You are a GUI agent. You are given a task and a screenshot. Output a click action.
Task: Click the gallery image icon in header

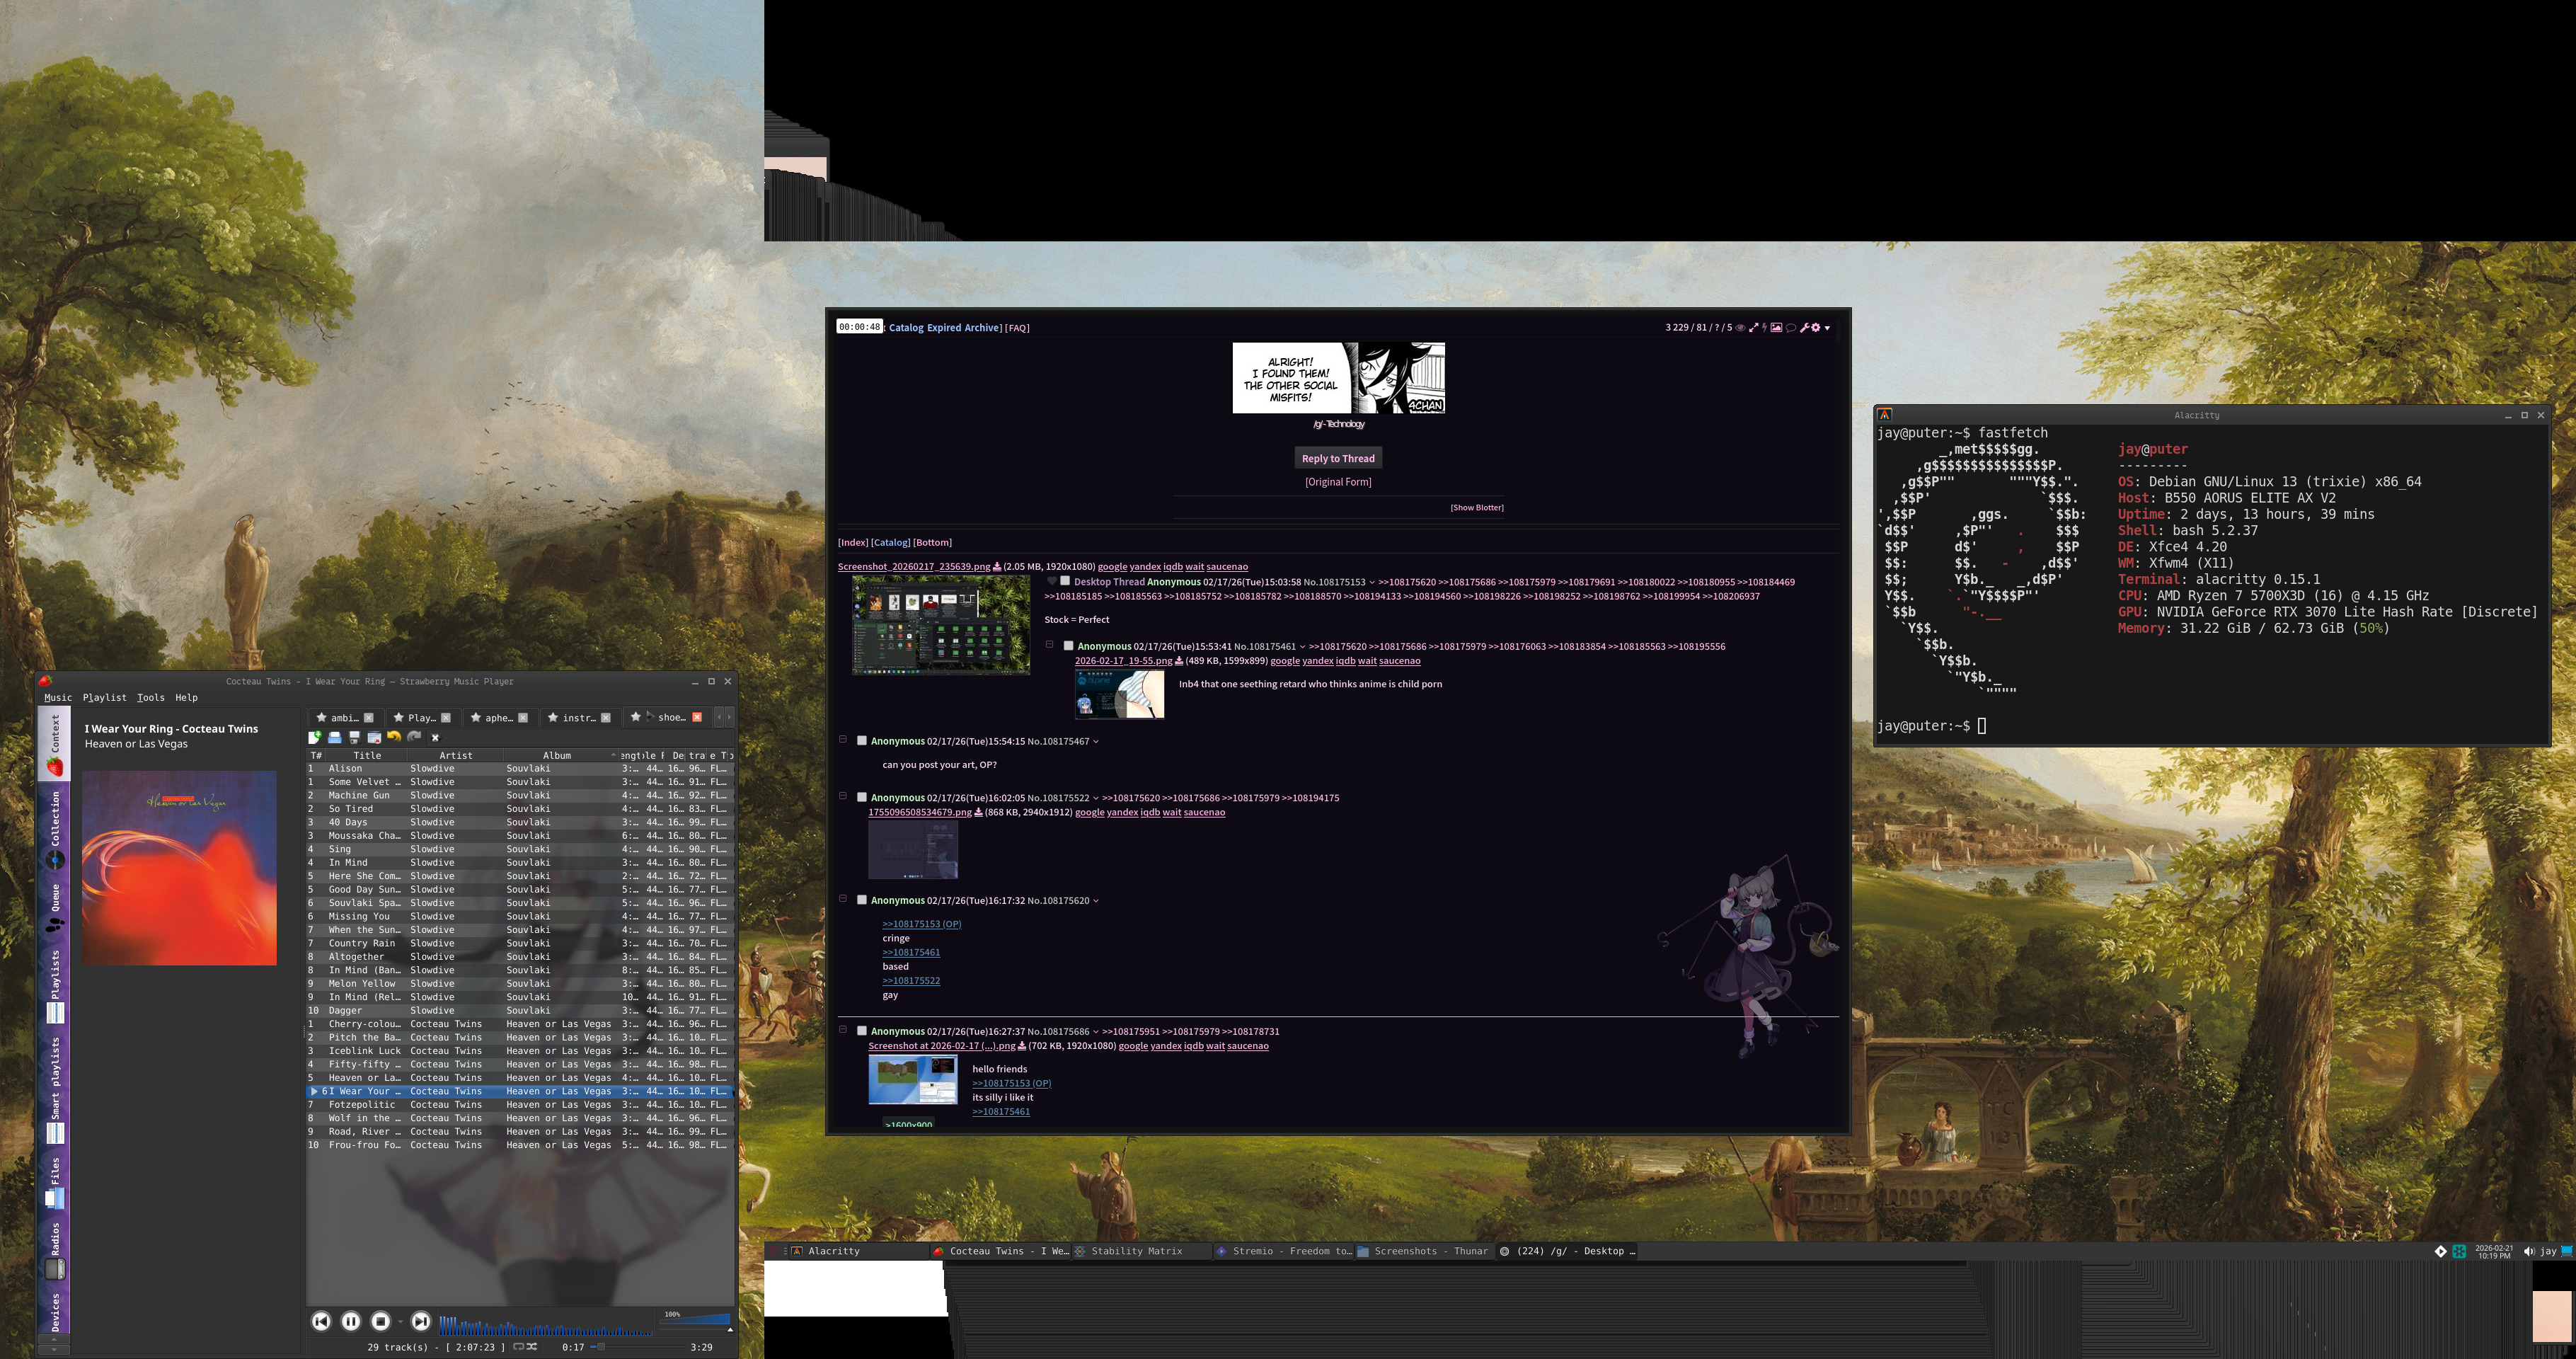click(1776, 328)
